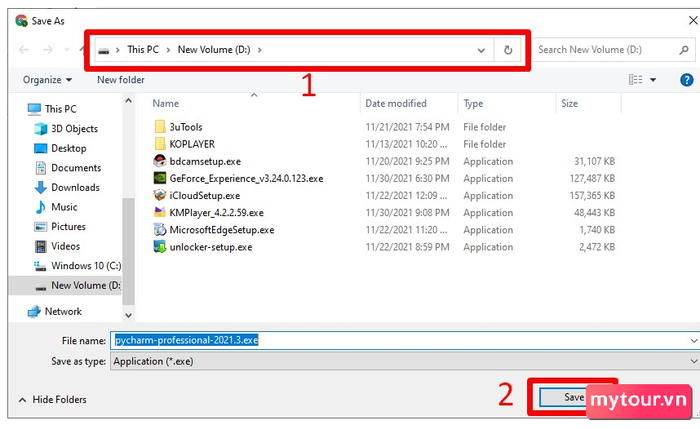This screenshot has height=429, width=700.
Task: Open the address bar history dropdown
Action: click(x=481, y=50)
